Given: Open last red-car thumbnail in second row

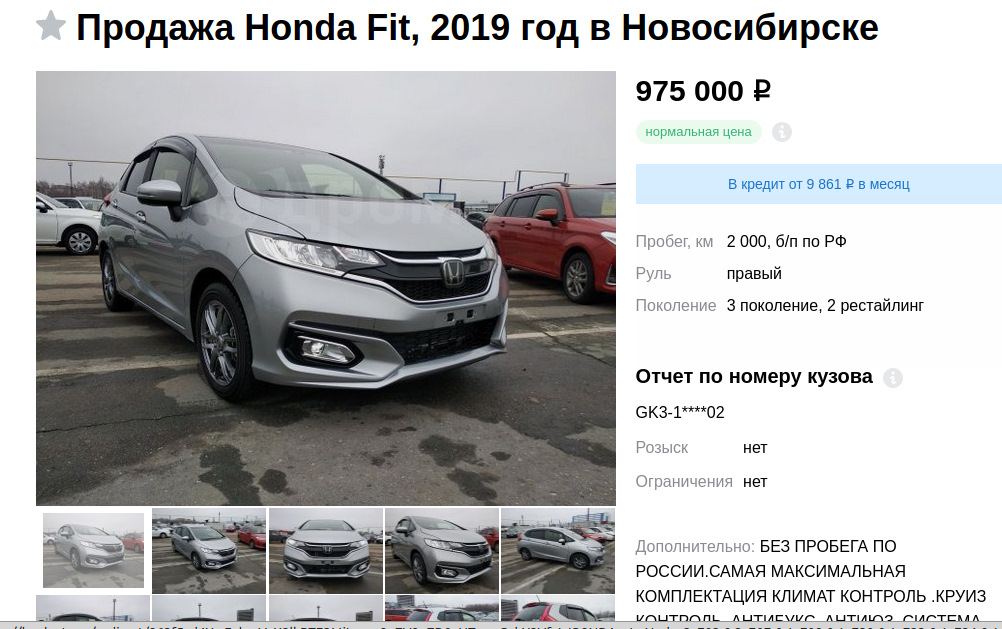Looking at the screenshot, I should click(558, 608).
